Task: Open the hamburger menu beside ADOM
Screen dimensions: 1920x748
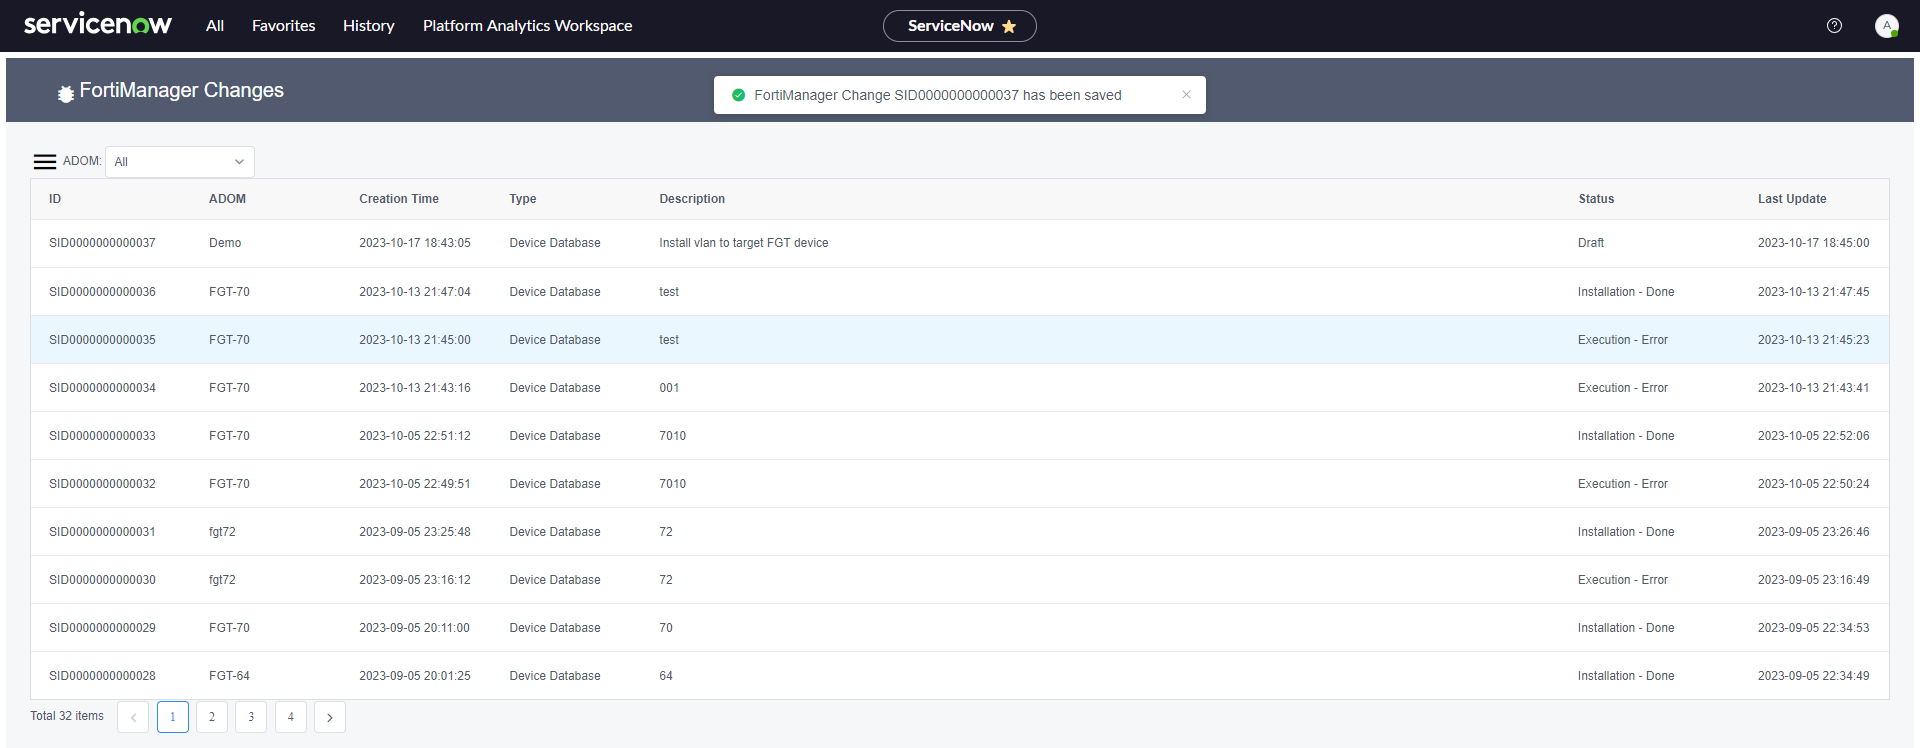Action: click(45, 161)
